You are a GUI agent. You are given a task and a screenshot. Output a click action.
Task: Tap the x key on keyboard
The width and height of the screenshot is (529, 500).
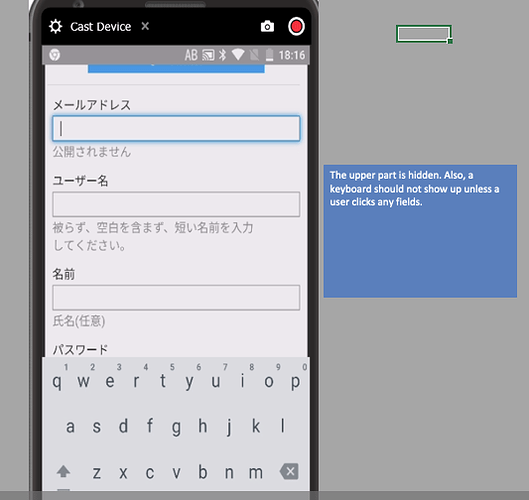123,472
